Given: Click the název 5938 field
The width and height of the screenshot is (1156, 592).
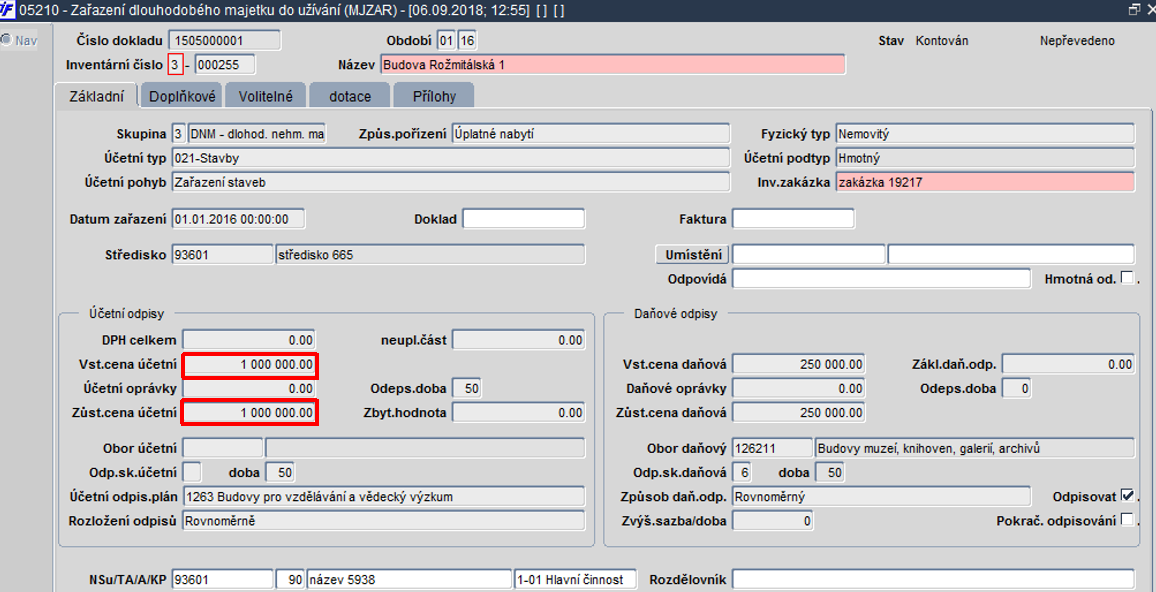Looking at the screenshot, I should [x=408, y=579].
